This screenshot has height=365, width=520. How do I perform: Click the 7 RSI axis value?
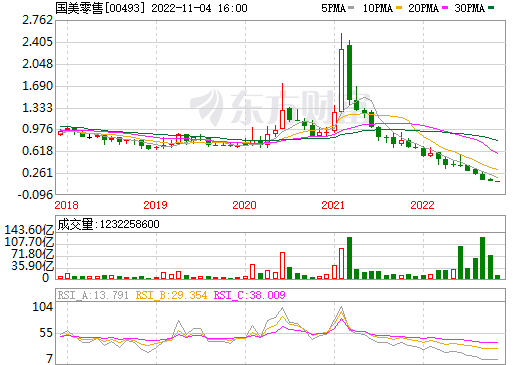coord(49,359)
